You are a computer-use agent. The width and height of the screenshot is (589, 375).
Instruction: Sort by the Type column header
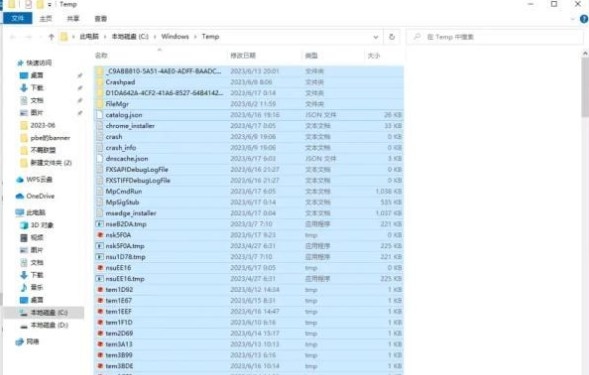[311, 56]
